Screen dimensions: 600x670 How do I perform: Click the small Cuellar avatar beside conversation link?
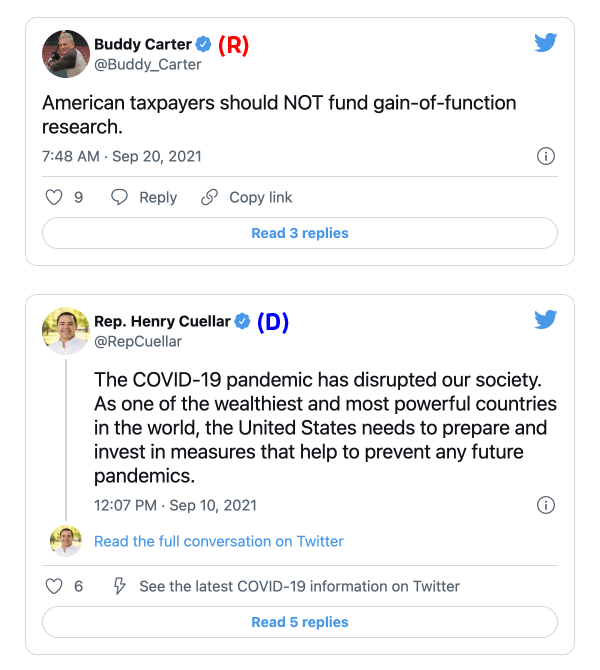[66, 541]
